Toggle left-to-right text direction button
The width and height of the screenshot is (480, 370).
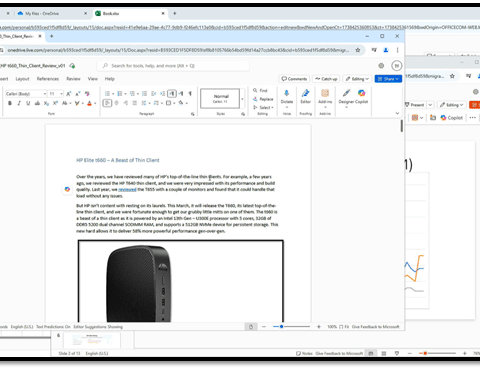(x=172, y=94)
